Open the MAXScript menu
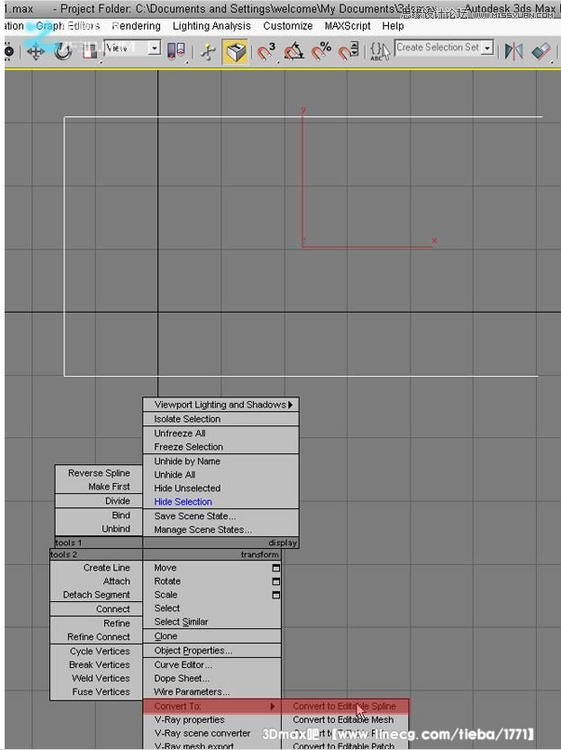 [x=347, y=26]
